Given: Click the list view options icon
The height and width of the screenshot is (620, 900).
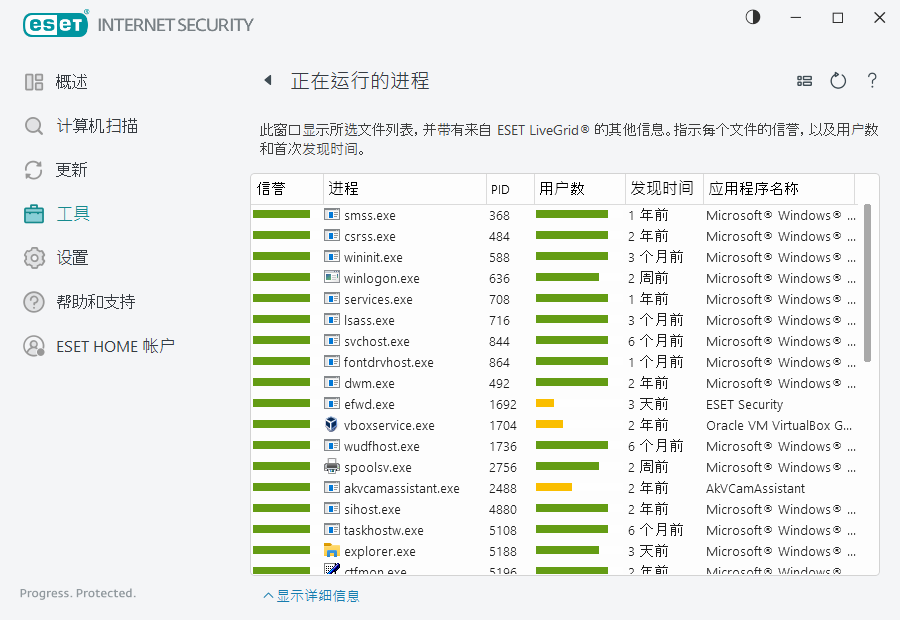Looking at the screenshot, I should pyautogui.click(x=804, y=81).
